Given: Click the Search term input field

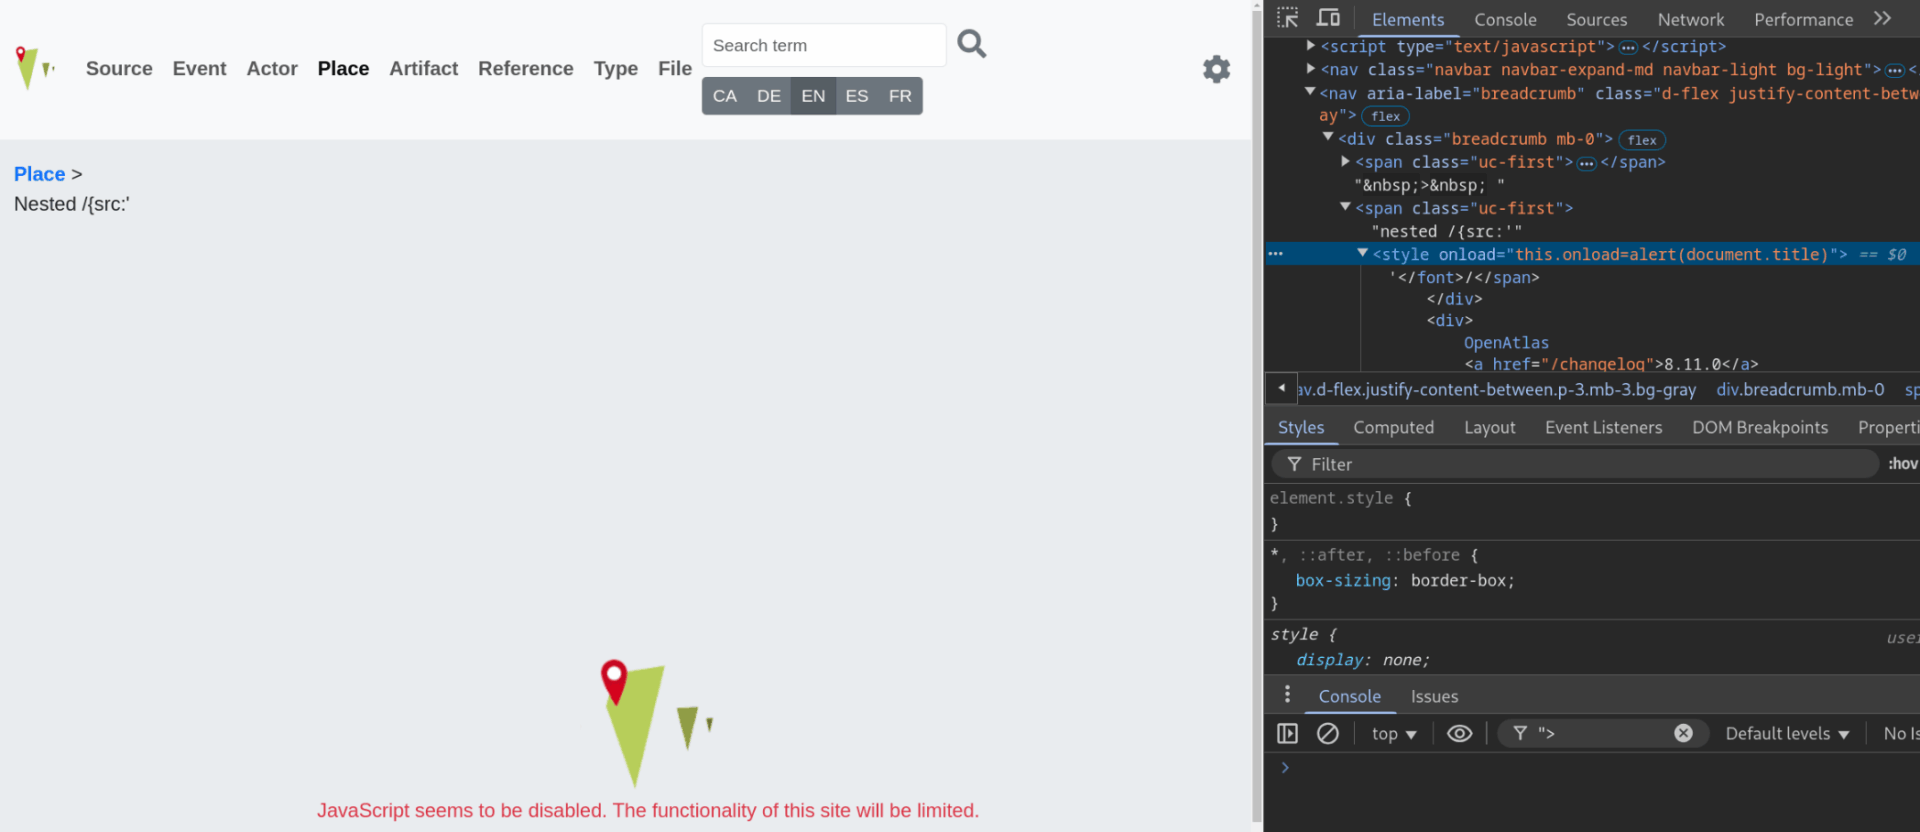Looking at the screenshot, I should tap(824, 45).
